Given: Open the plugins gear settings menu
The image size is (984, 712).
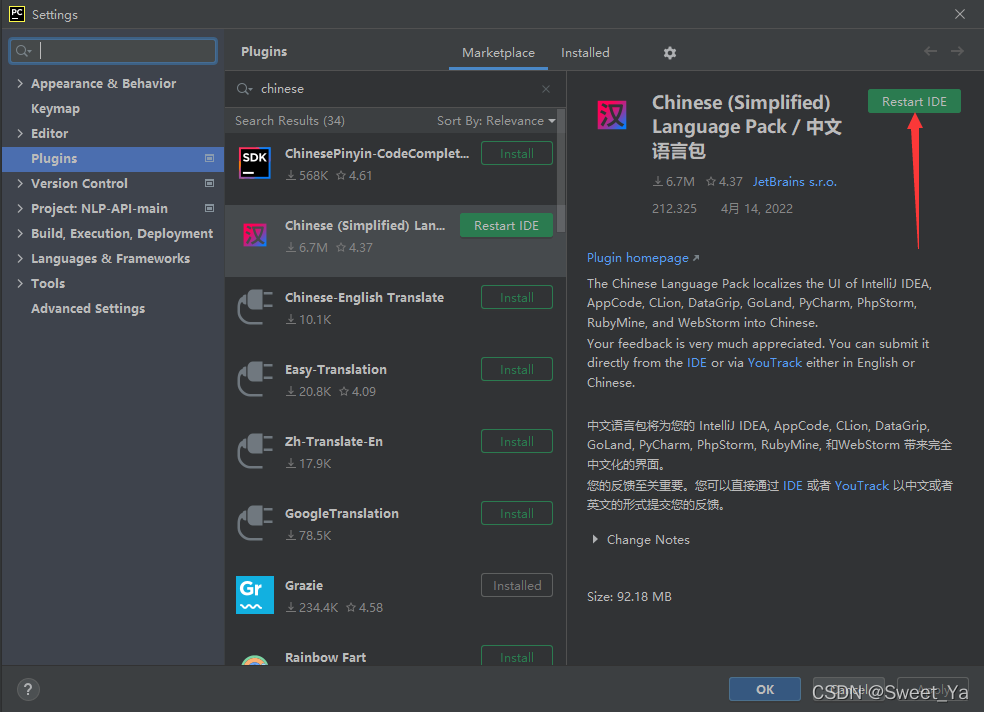Looking at the screenshot, I should (x=670, y=53).
